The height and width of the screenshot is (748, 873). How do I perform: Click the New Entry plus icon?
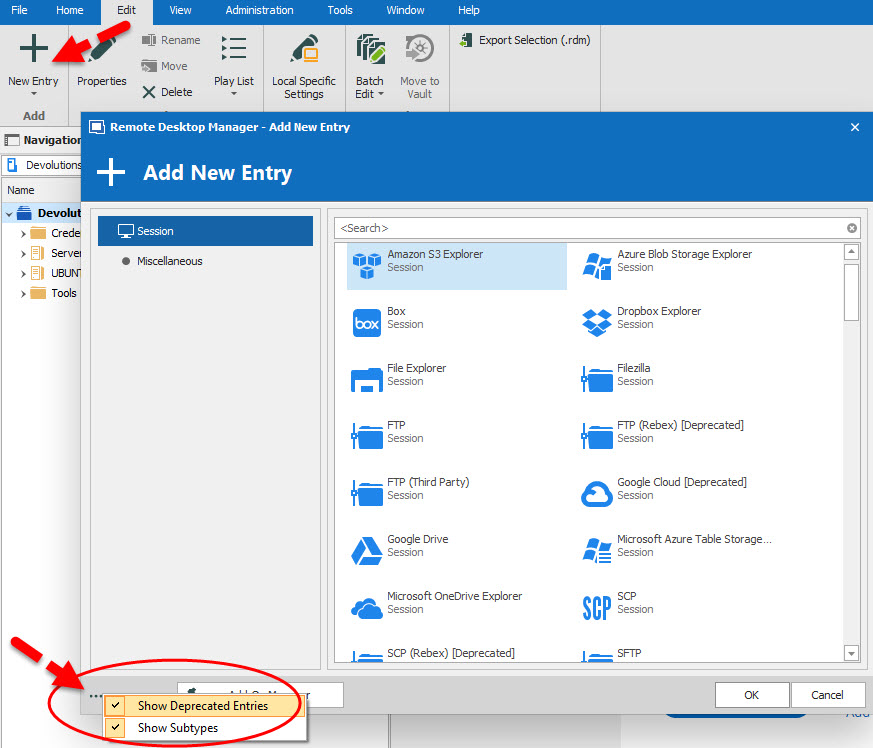tap(33, 50)
